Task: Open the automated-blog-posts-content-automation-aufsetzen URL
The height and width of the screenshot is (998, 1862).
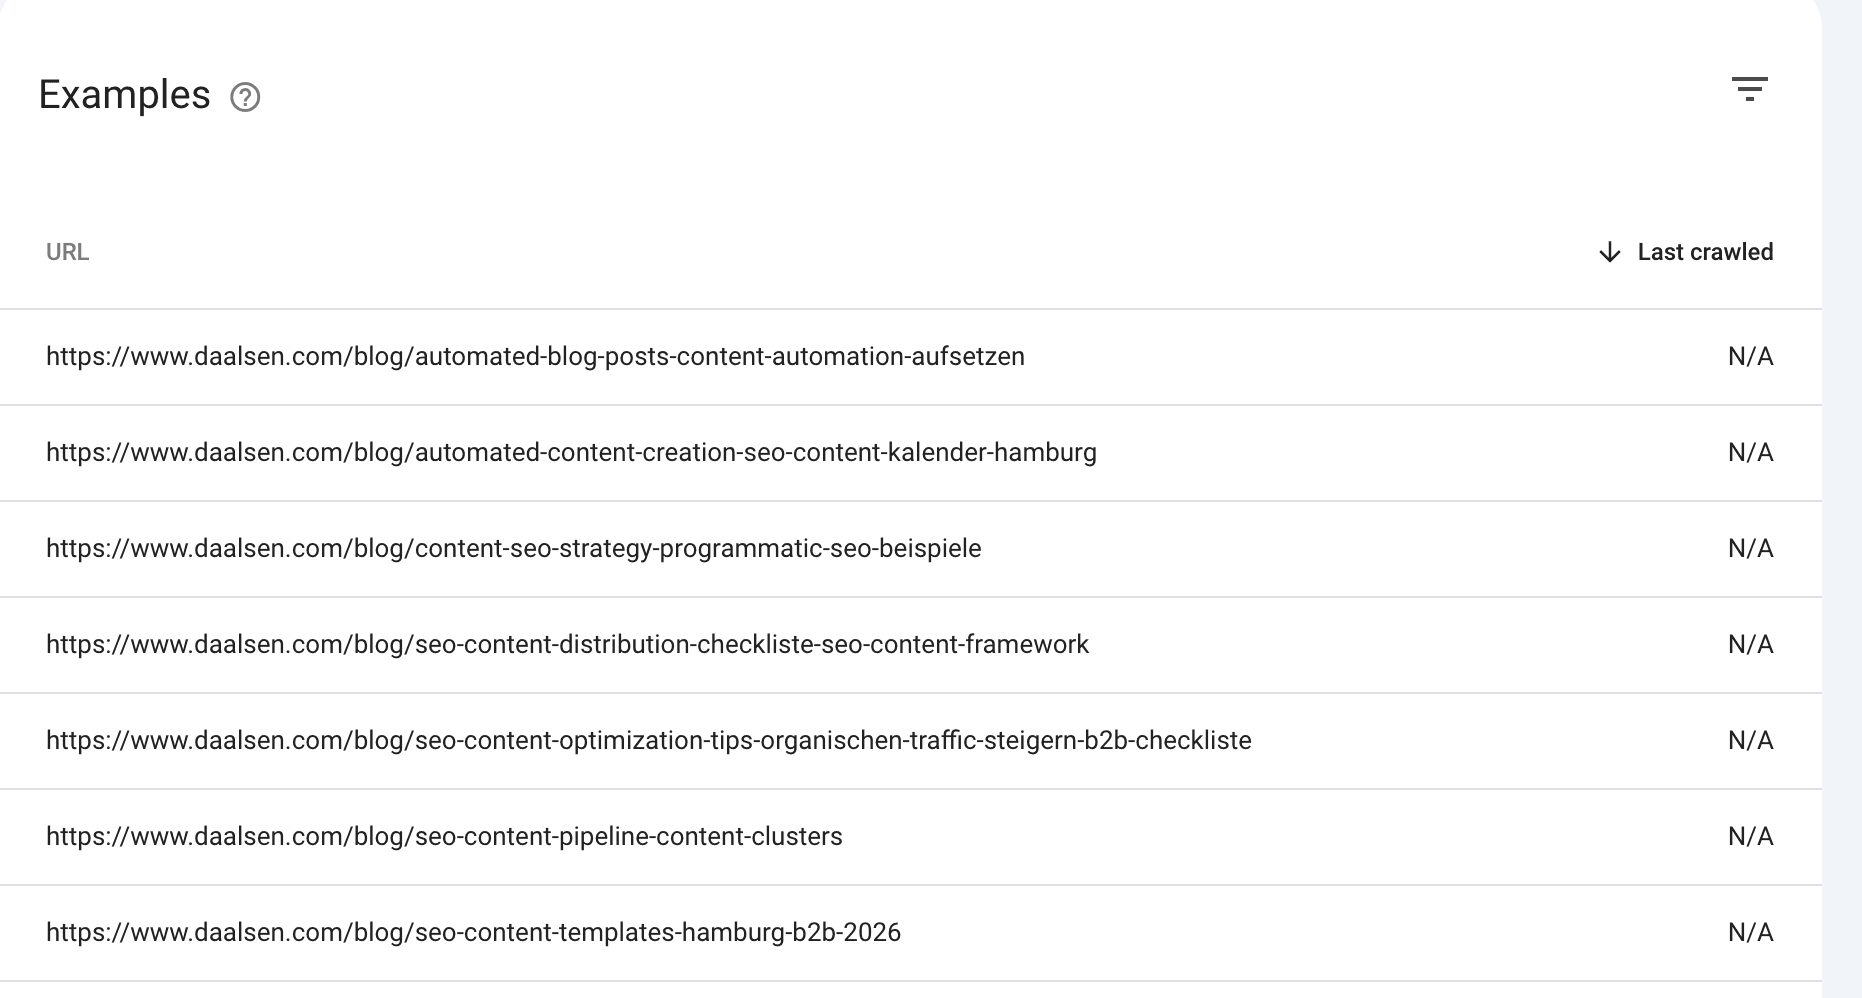Action: click(x=536, y=357)
